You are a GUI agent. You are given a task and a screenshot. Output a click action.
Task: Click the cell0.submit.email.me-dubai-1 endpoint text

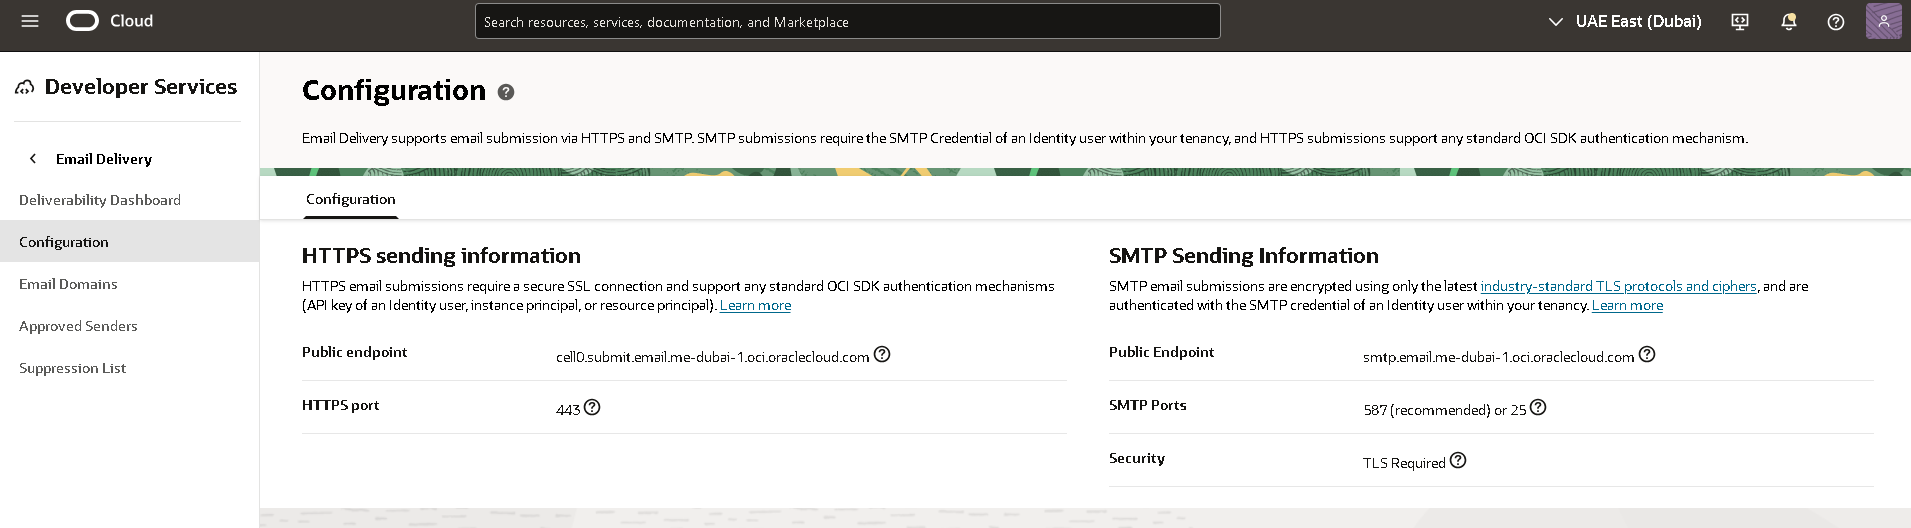pos(712,357)
